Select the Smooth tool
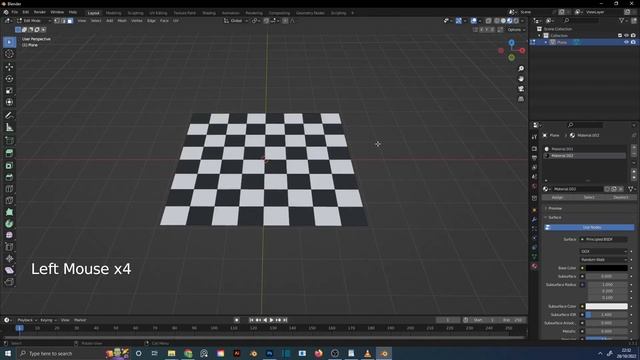The height and width of the screenshot is (360, 640). coord(9,236)
